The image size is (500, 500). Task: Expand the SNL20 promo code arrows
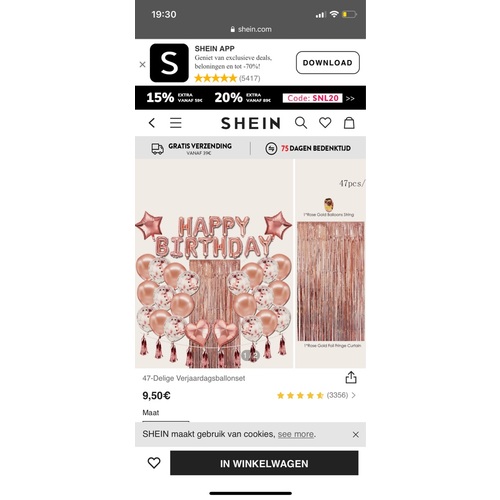[350, 98]
